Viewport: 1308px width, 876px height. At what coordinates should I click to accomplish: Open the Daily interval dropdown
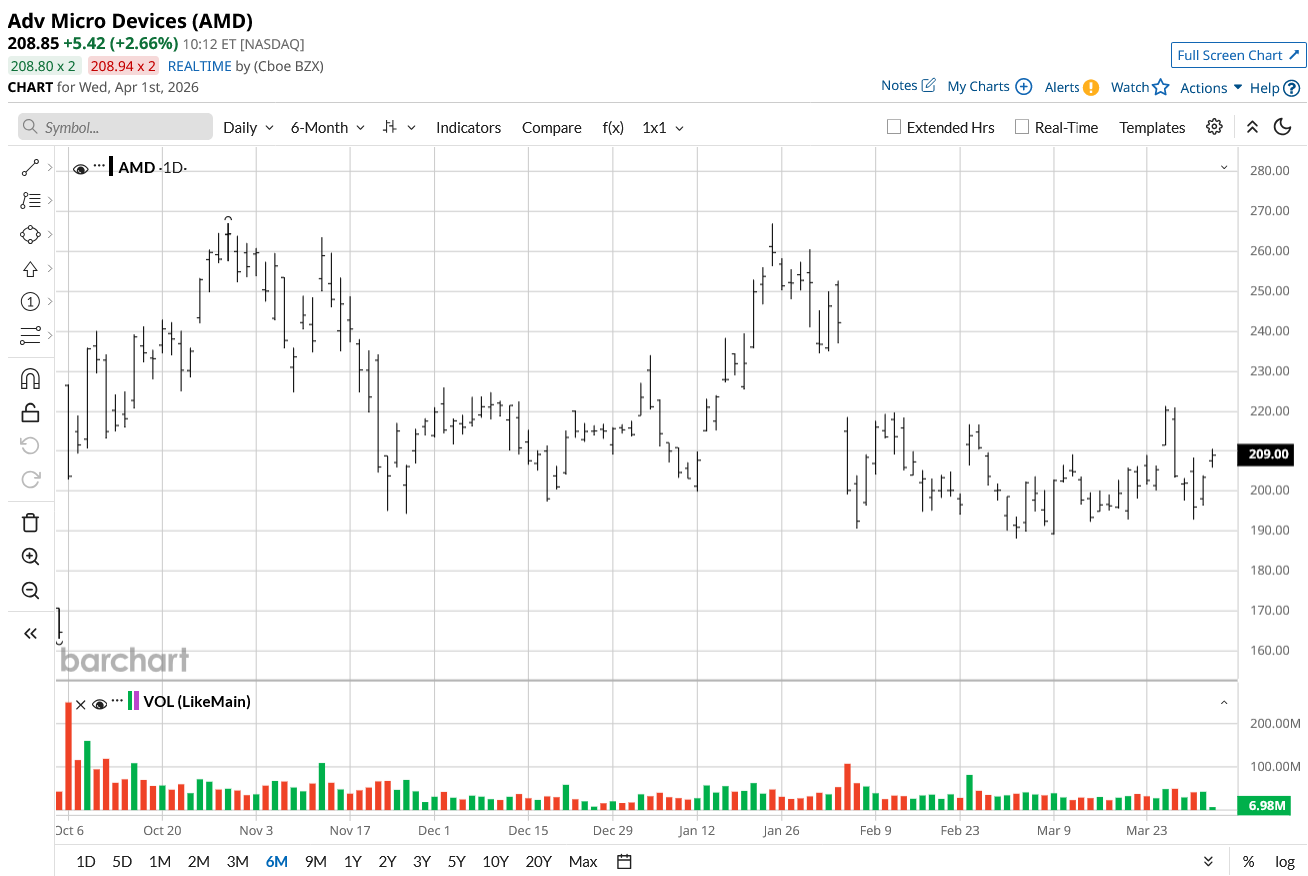point(248,127)
